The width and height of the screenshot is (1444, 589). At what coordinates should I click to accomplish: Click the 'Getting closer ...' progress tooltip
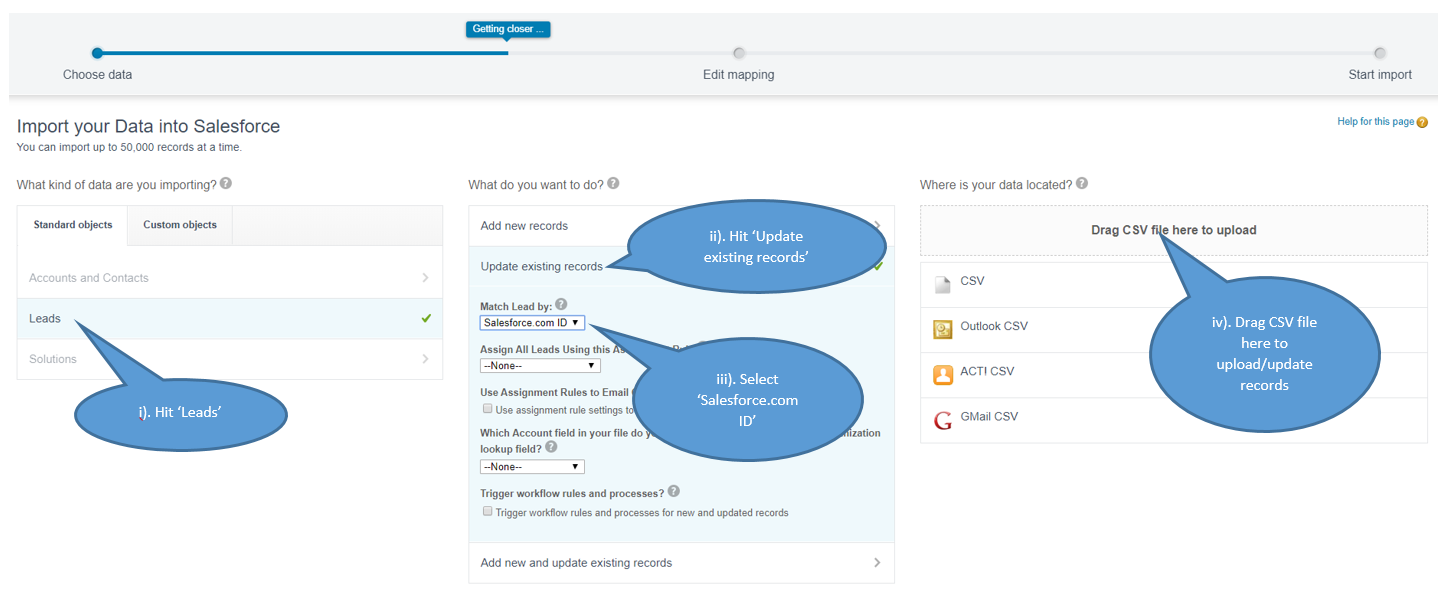(508, 29)
